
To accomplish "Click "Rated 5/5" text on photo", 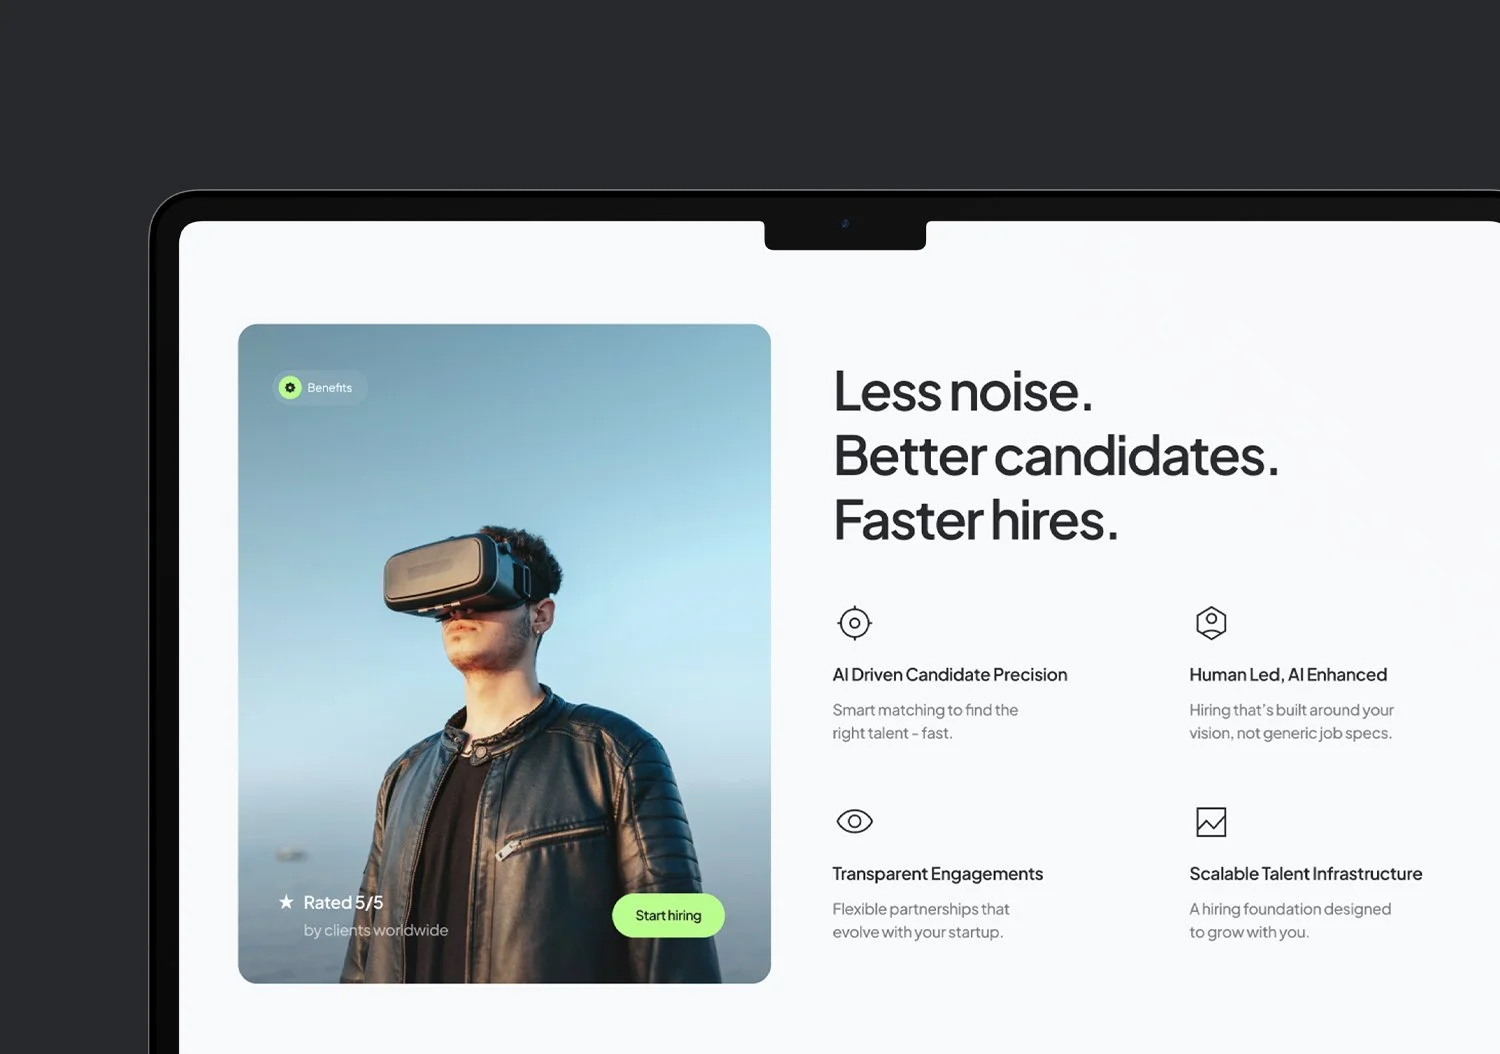I will point(343,902).
